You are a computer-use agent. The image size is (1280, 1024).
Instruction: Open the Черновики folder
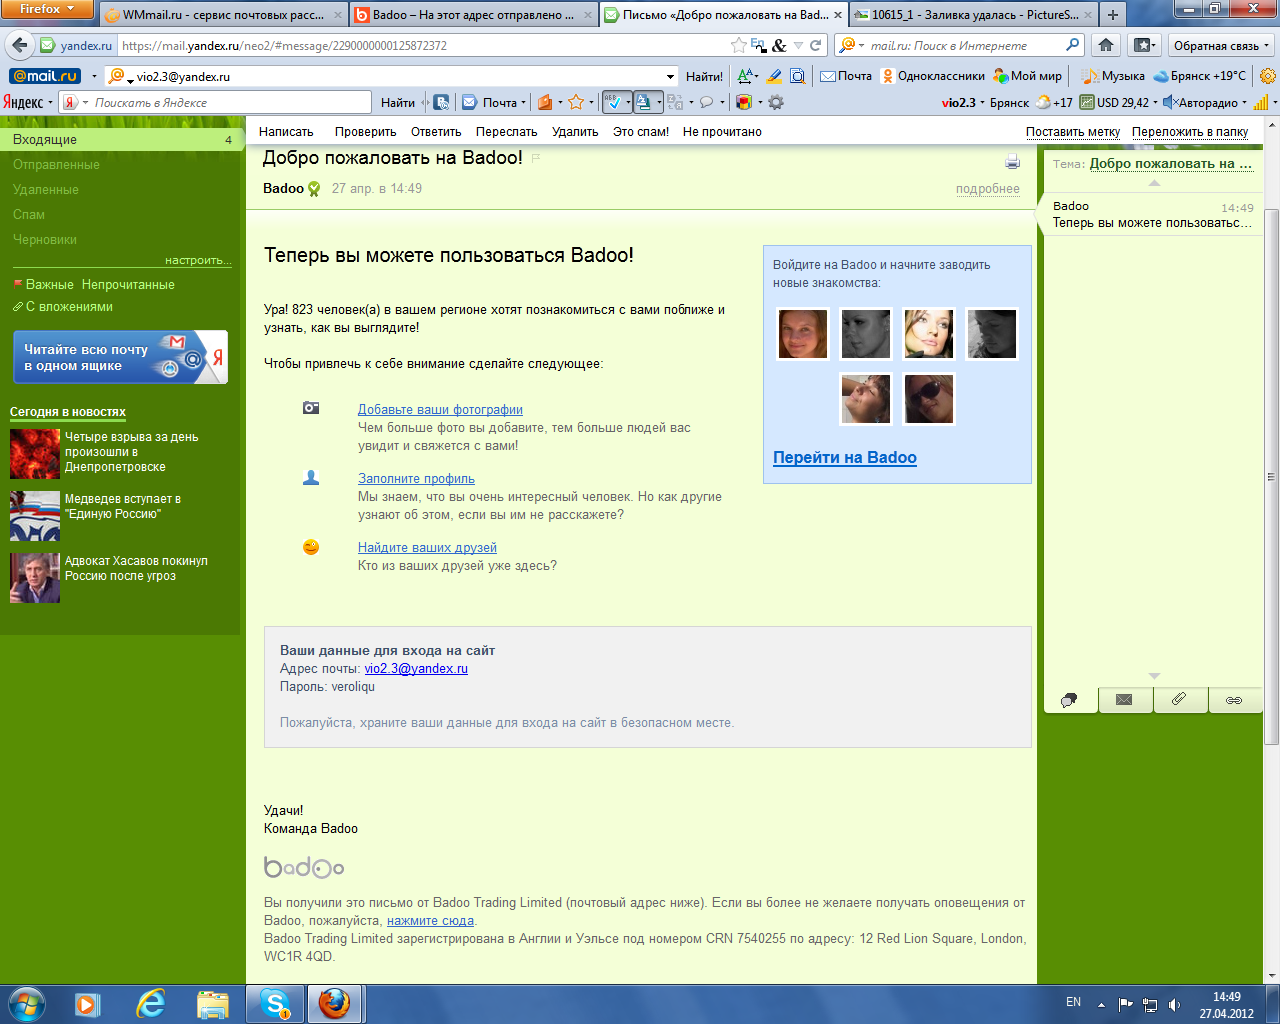(x=45, y=239)
